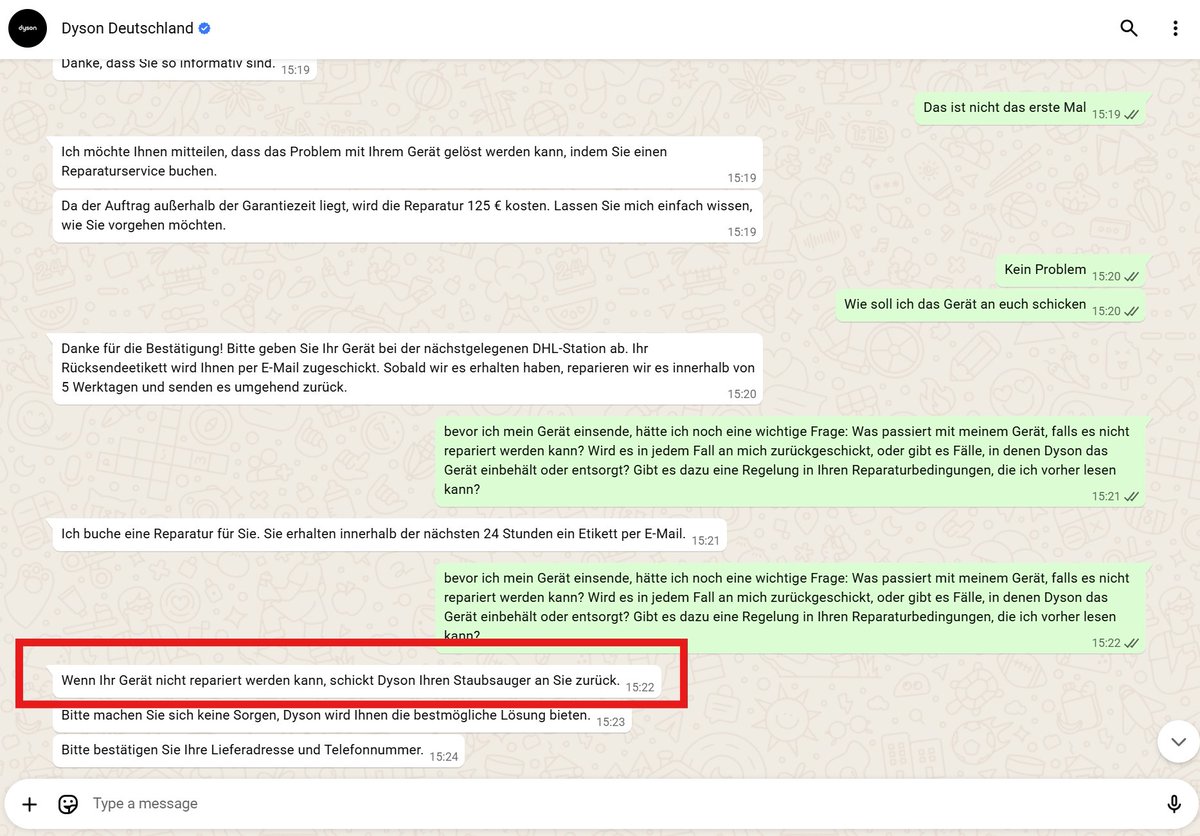Screen dimensions: 1200x836
Task: Click read ticks on 'Wie soll ich das Gerät' message
Action: 1132,312
